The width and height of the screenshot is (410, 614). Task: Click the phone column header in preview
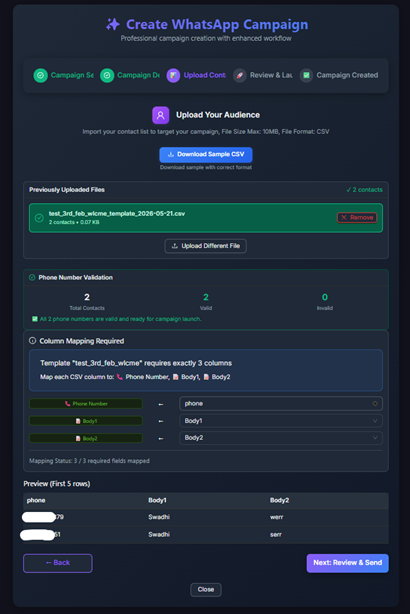pyautogui.click(x=36, y=500)
